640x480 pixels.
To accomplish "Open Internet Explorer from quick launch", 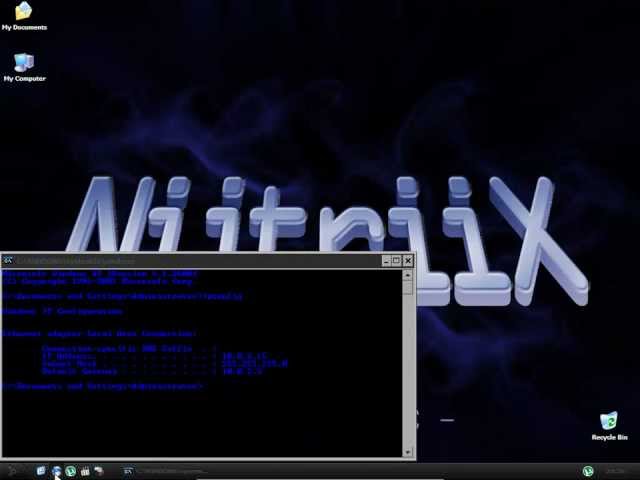I will click(x=56, y=471).
